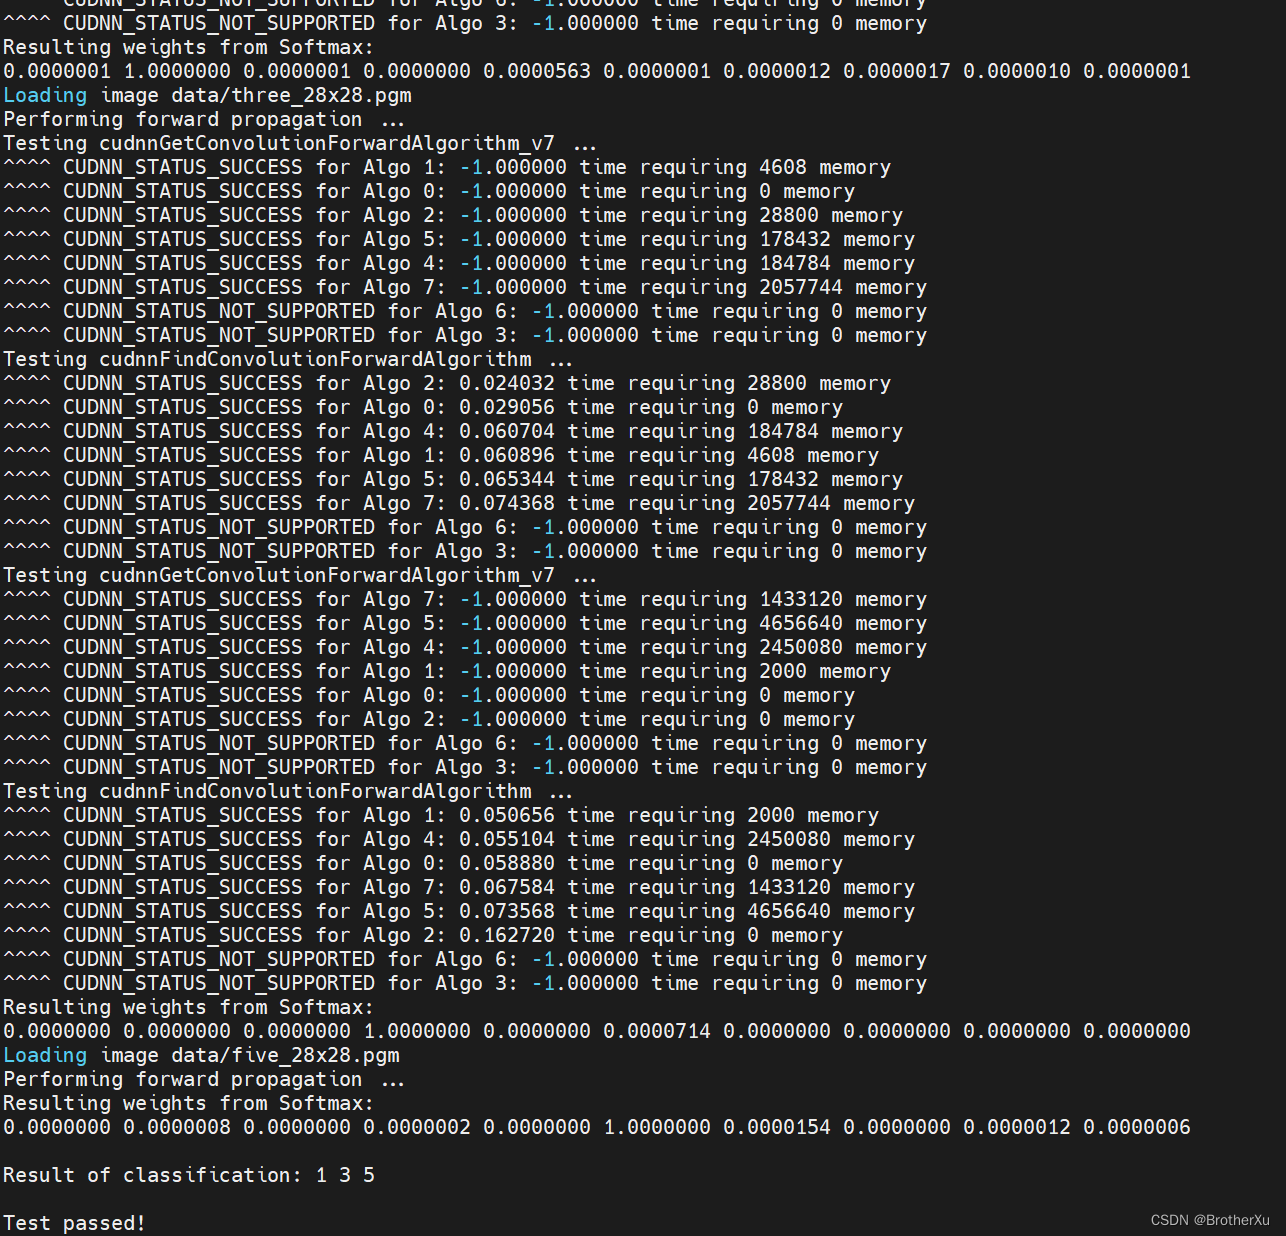Click the softmax value 0.0000008

click(x=177, y=1128)
